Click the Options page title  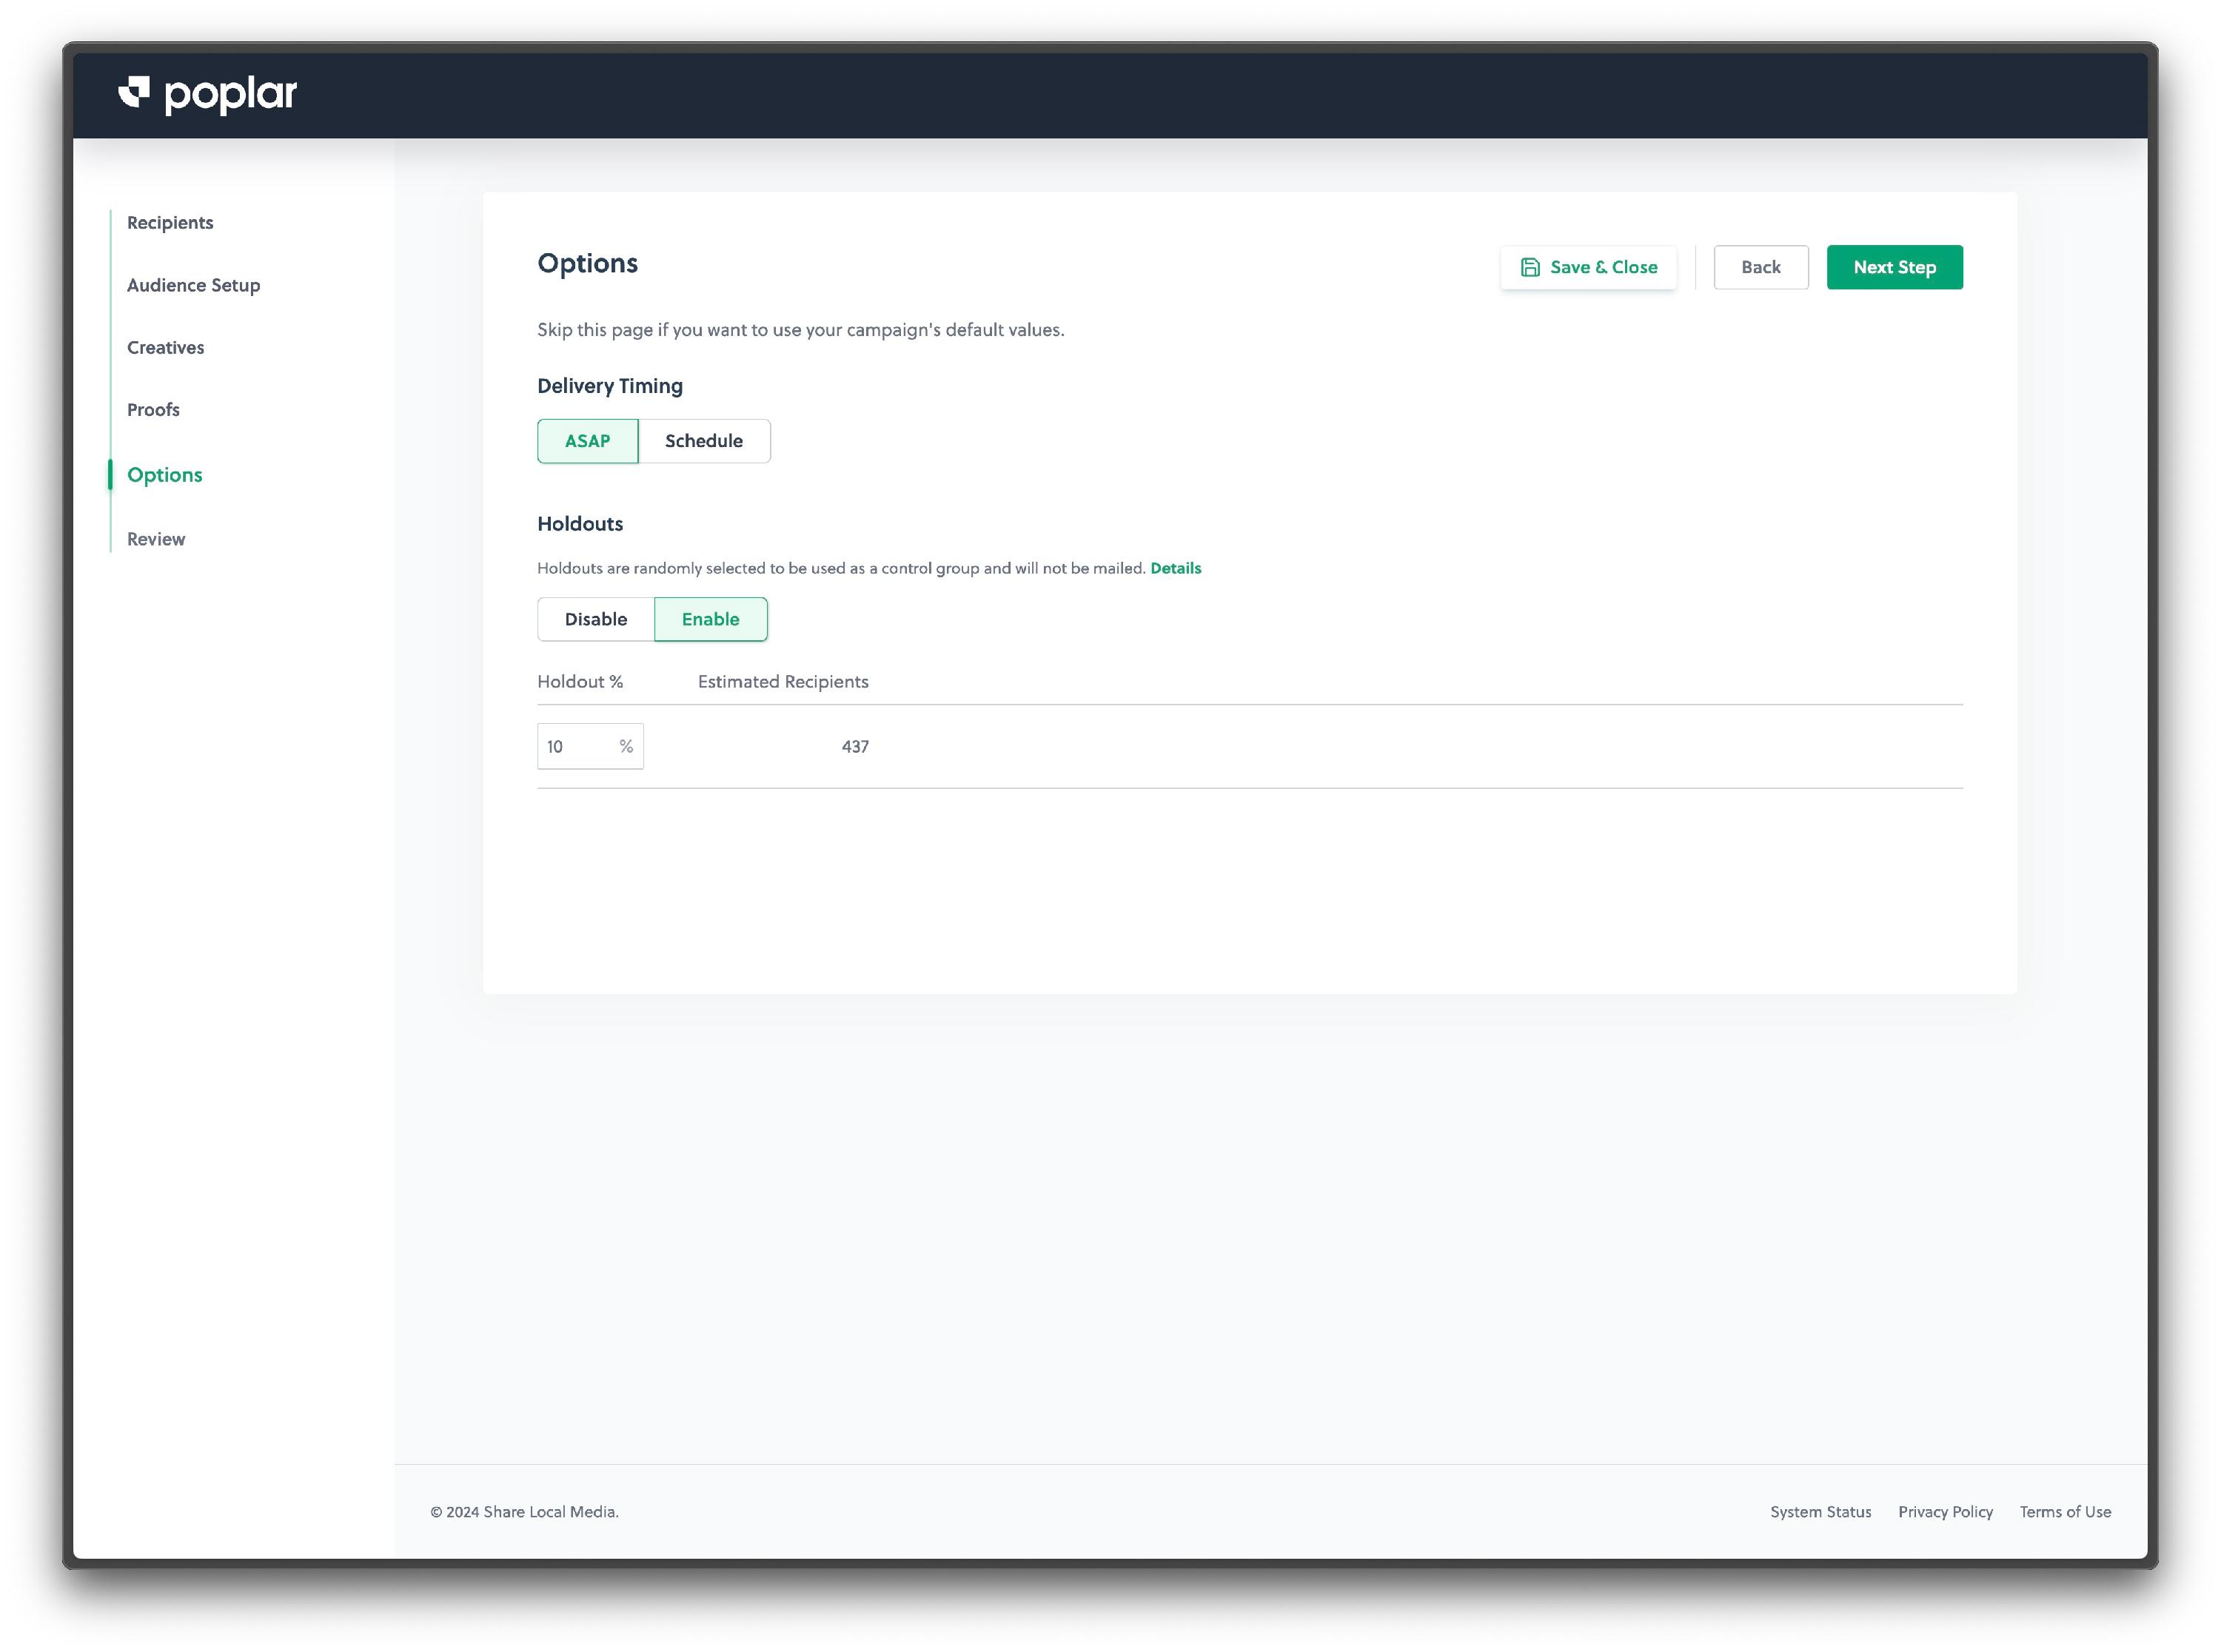coord(587,263)
